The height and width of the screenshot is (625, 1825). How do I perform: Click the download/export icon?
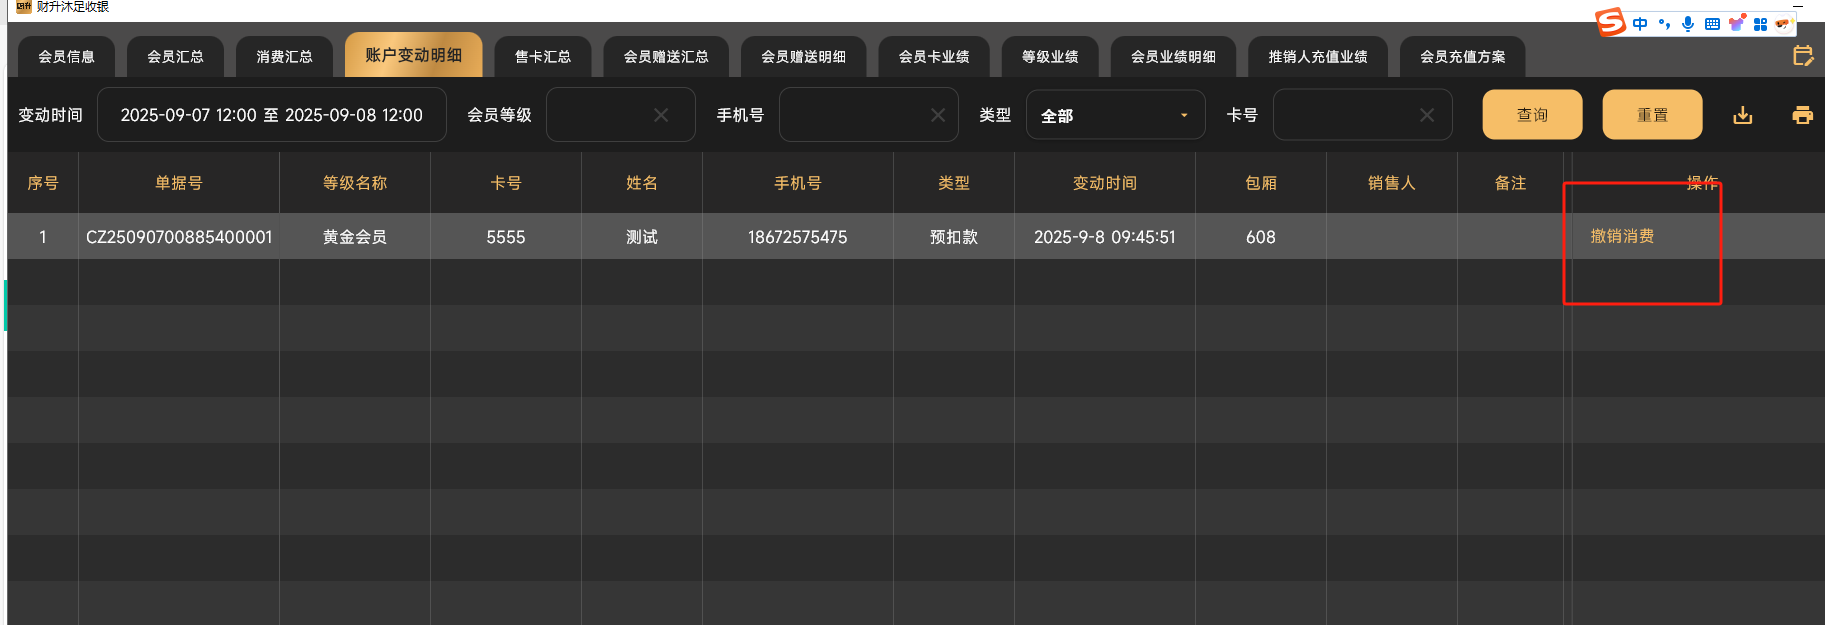[x=1742, y=115]
